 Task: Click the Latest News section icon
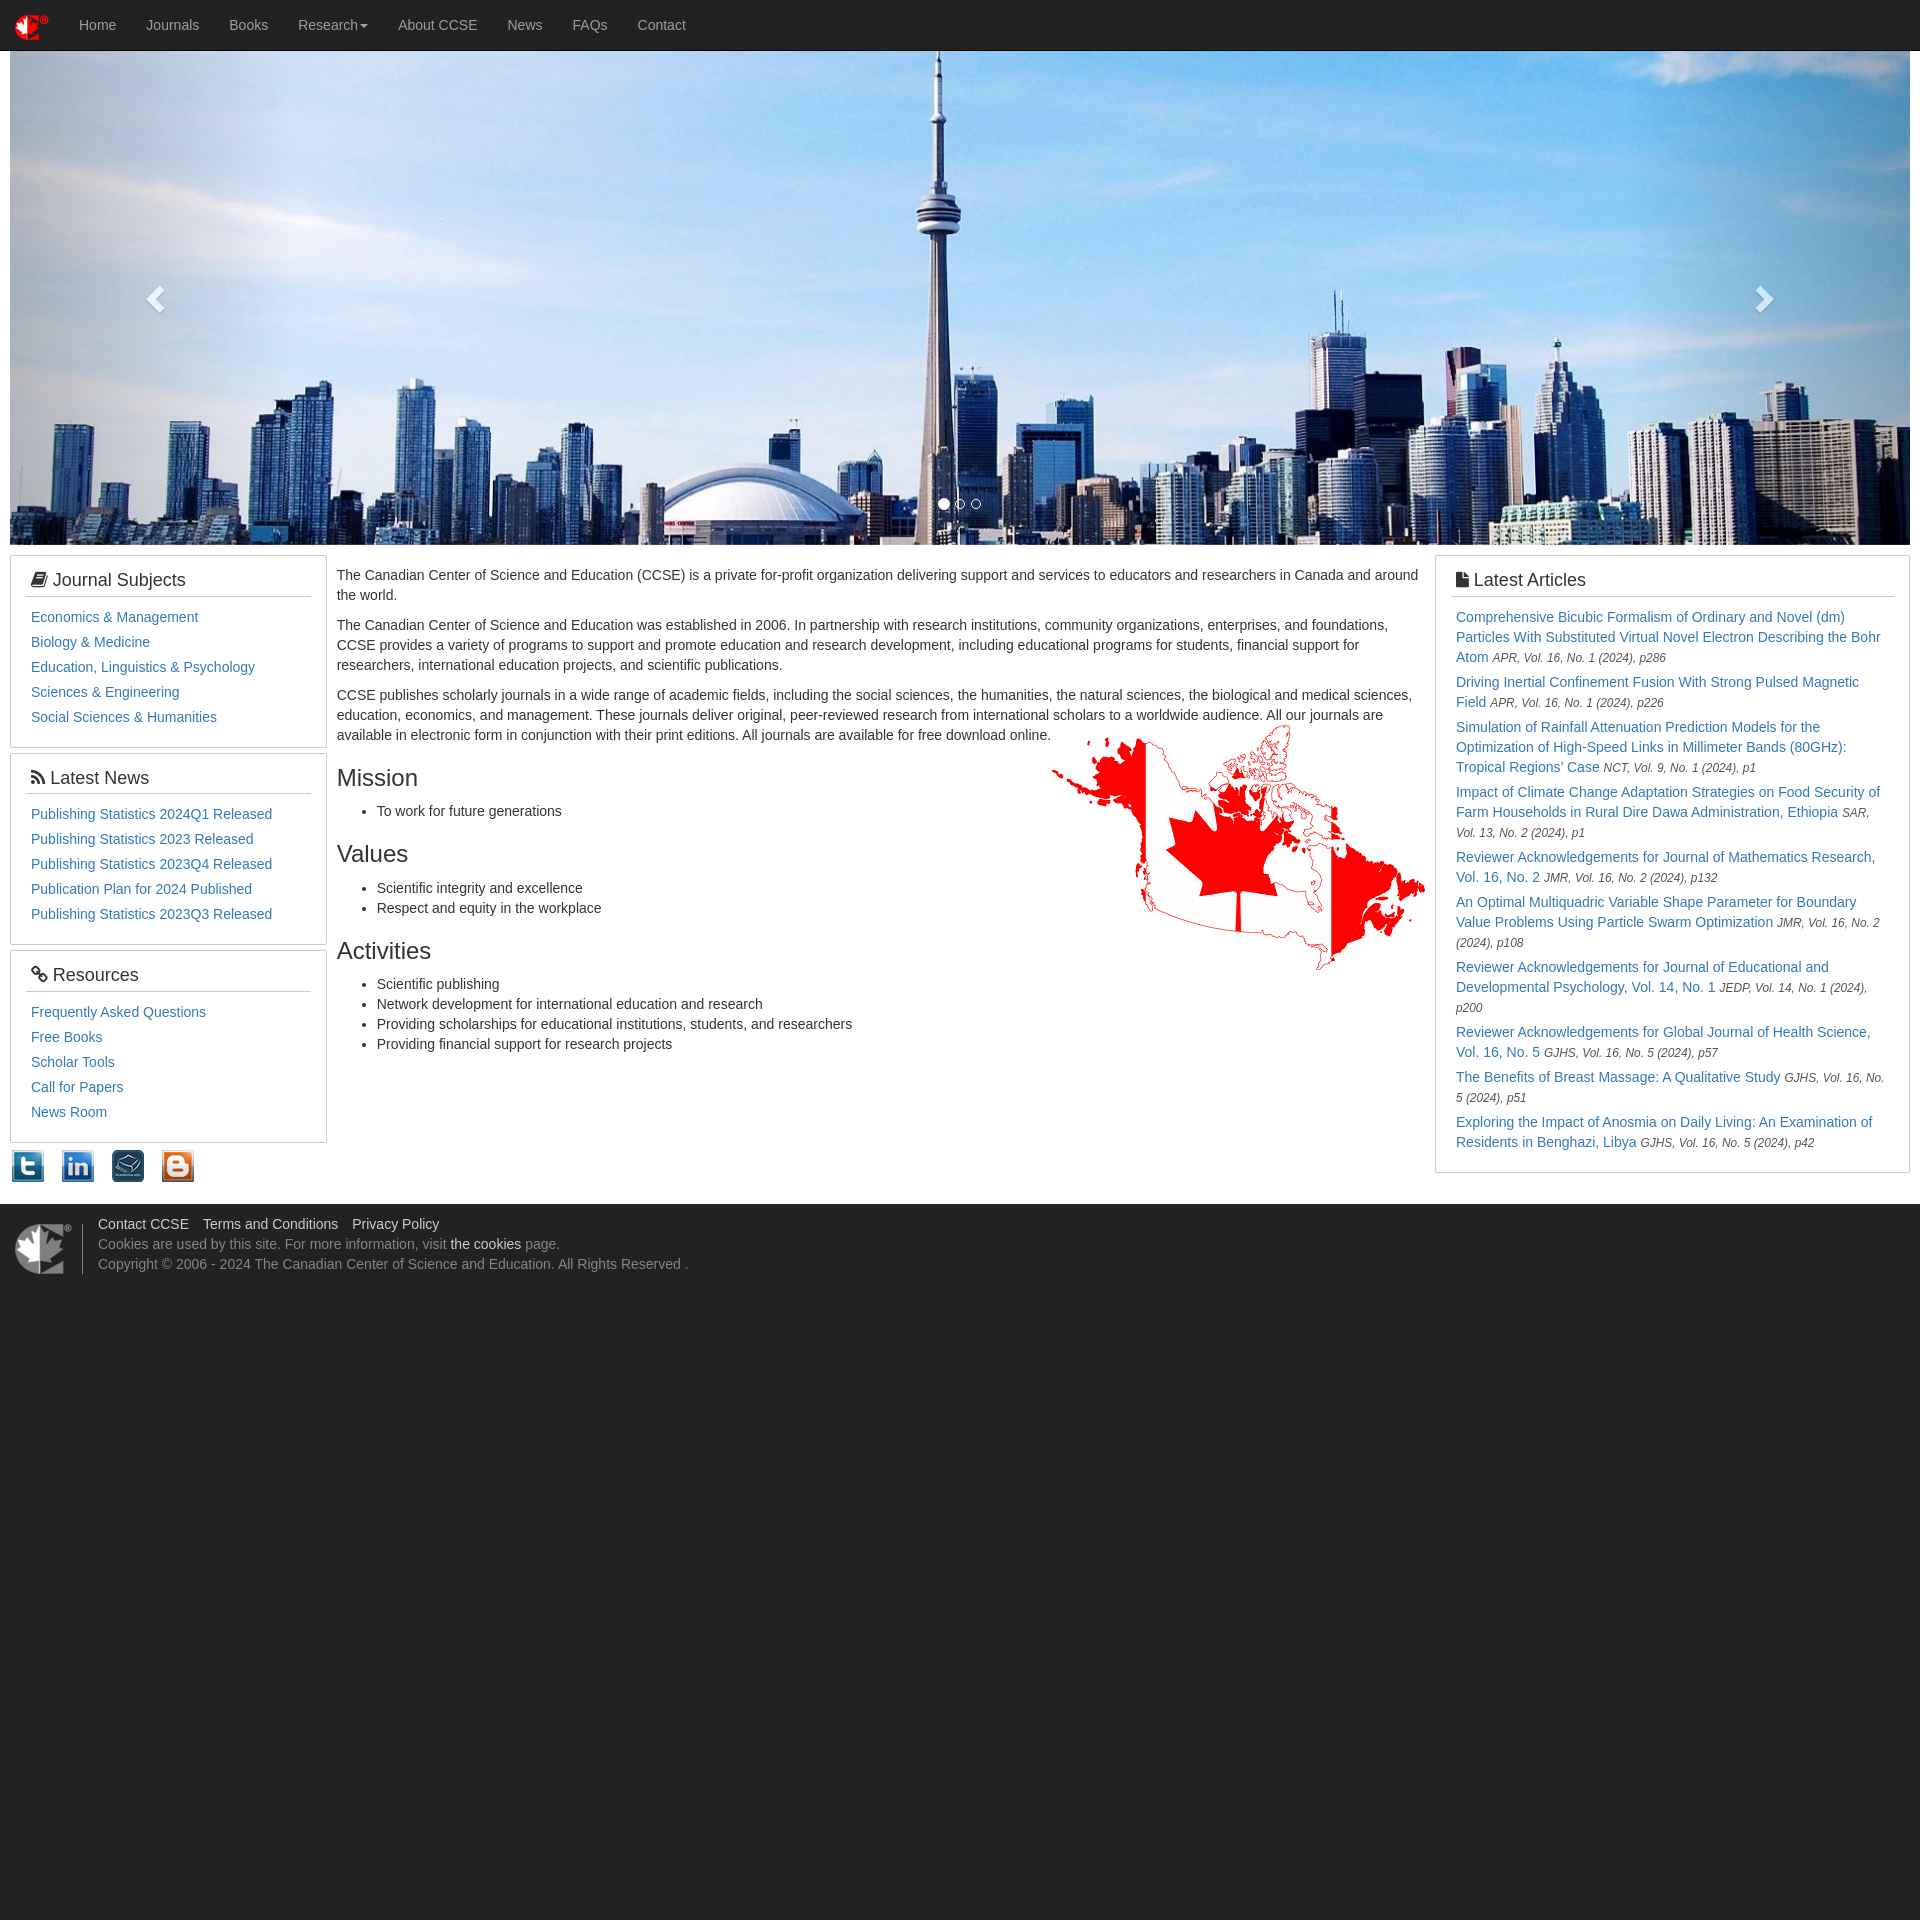(x=37, y=775)
